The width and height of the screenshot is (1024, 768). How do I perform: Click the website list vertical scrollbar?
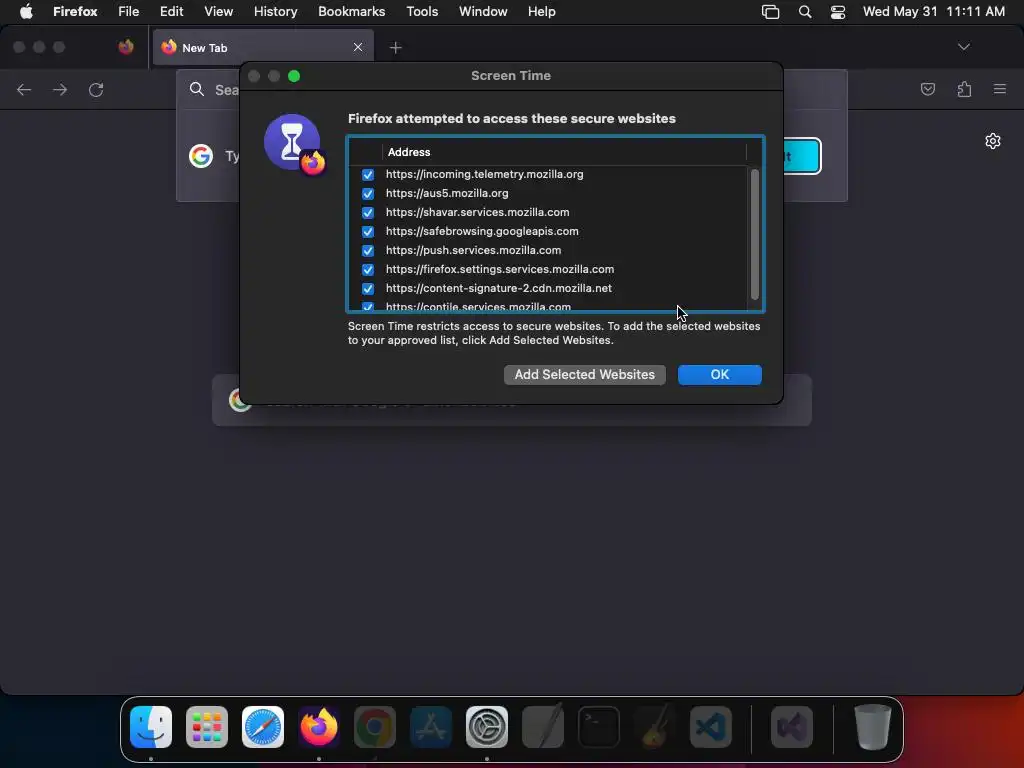(755, 234)
